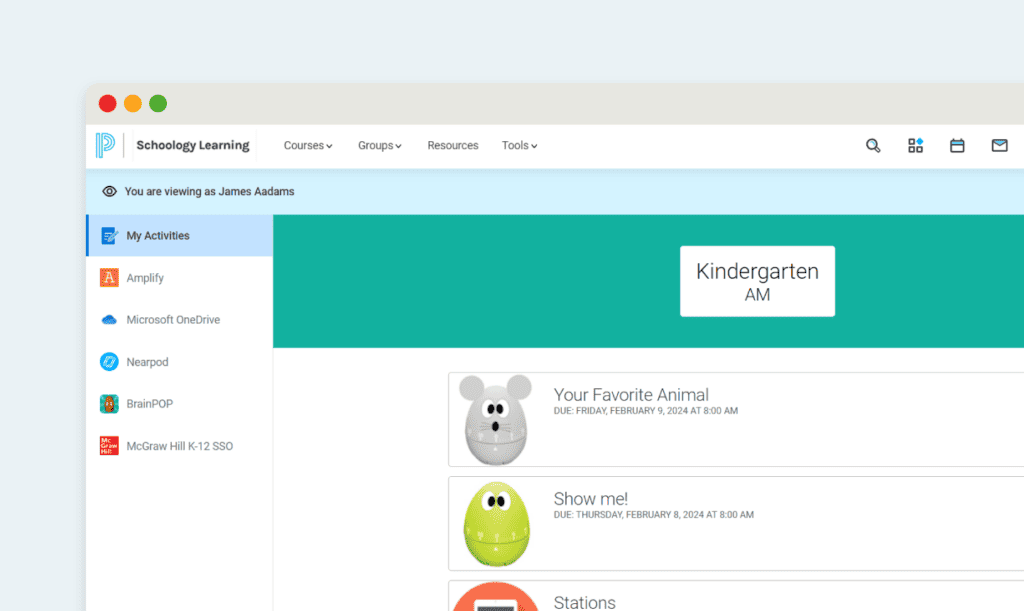Open the messages envelope icon
Screen dimensions: 1024x611
(999, 145)
